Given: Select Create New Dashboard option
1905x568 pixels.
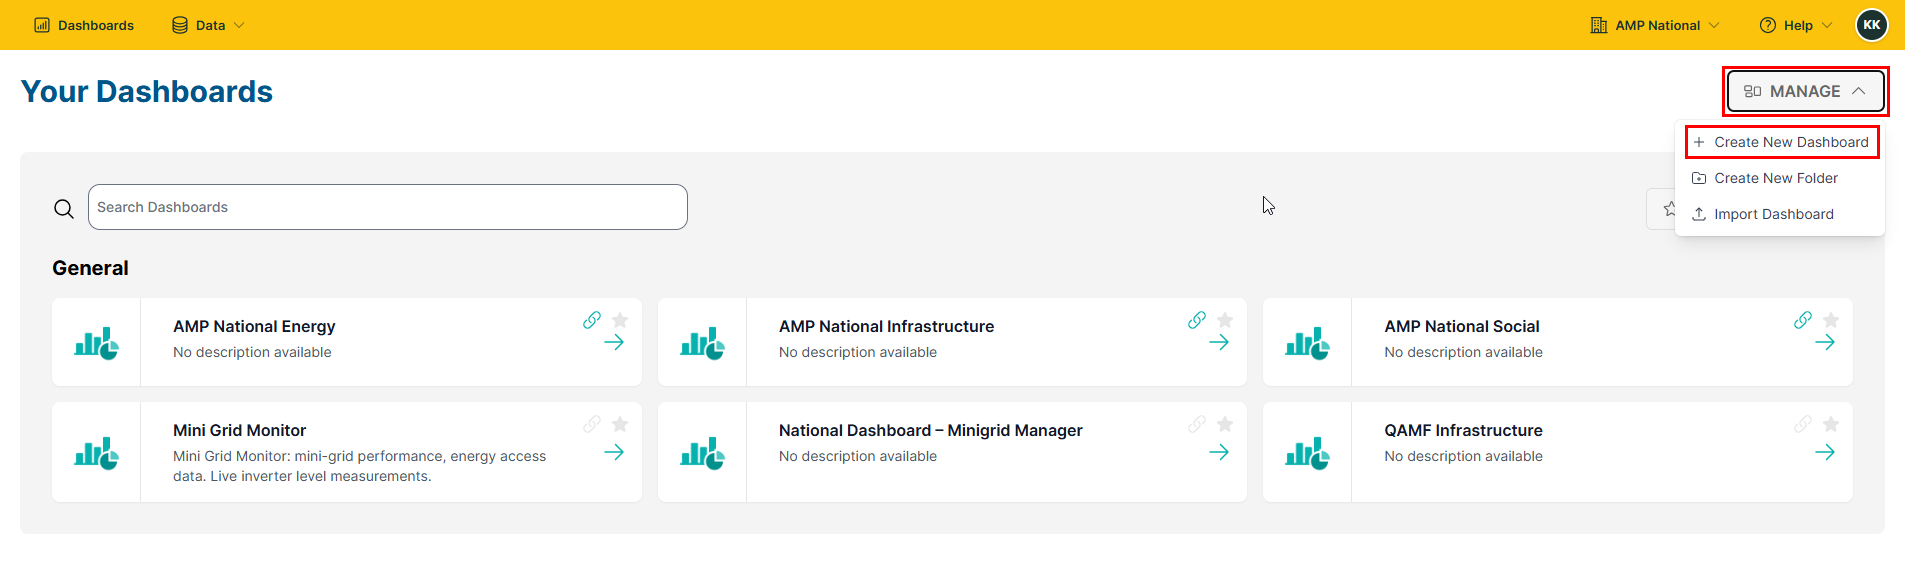Looking at the screenshot, I should click(x=1781, y=142).
